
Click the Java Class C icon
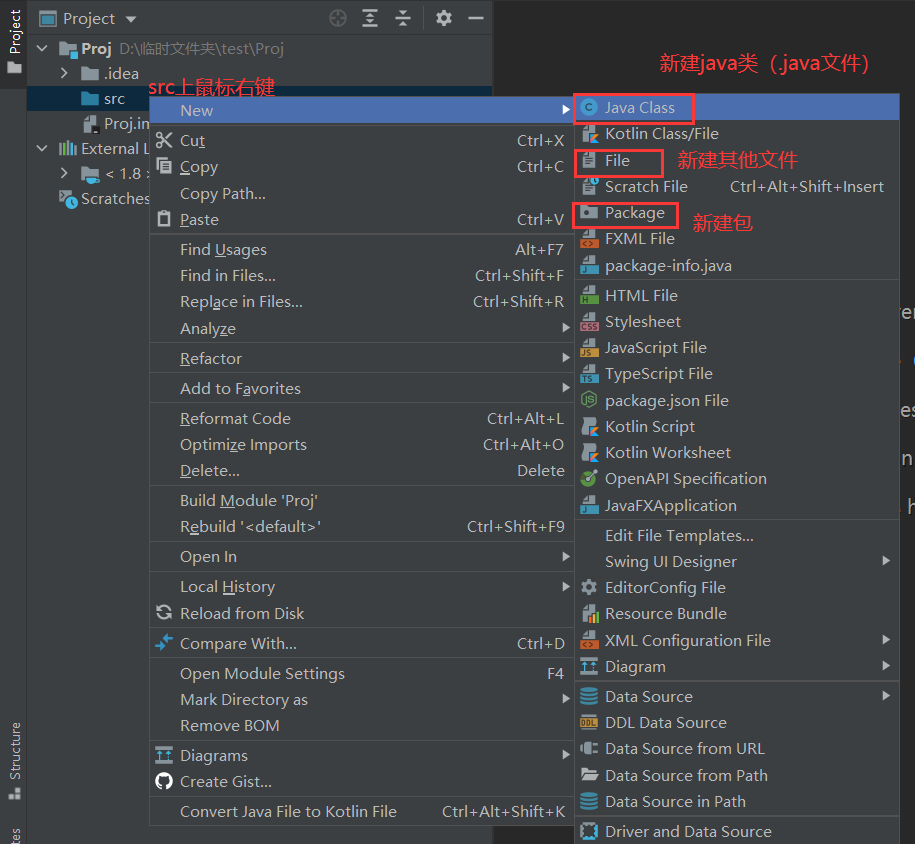click(589, 107)
